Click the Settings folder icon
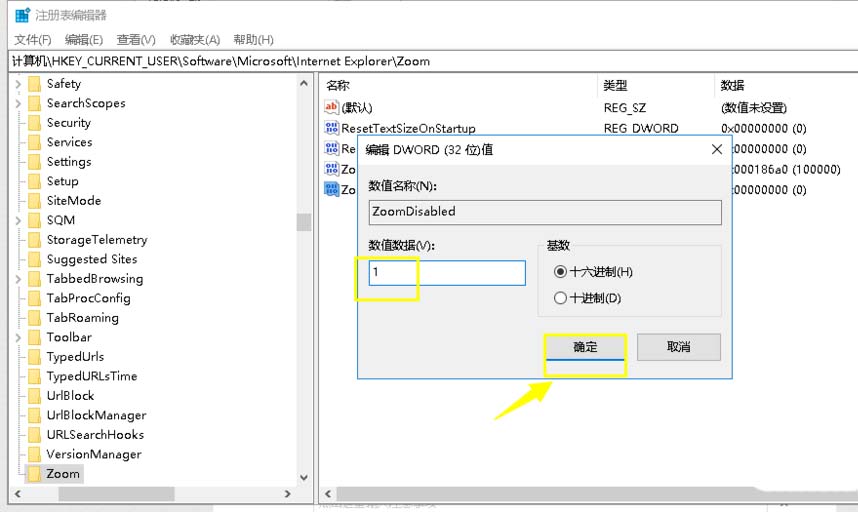Screen dimensions: 858x512 [34, 162]
